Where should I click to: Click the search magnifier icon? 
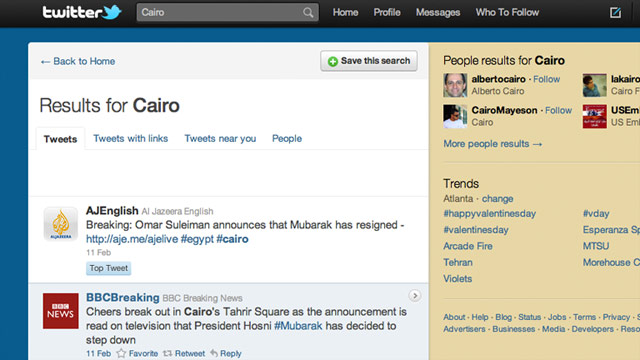coord(308,13)
